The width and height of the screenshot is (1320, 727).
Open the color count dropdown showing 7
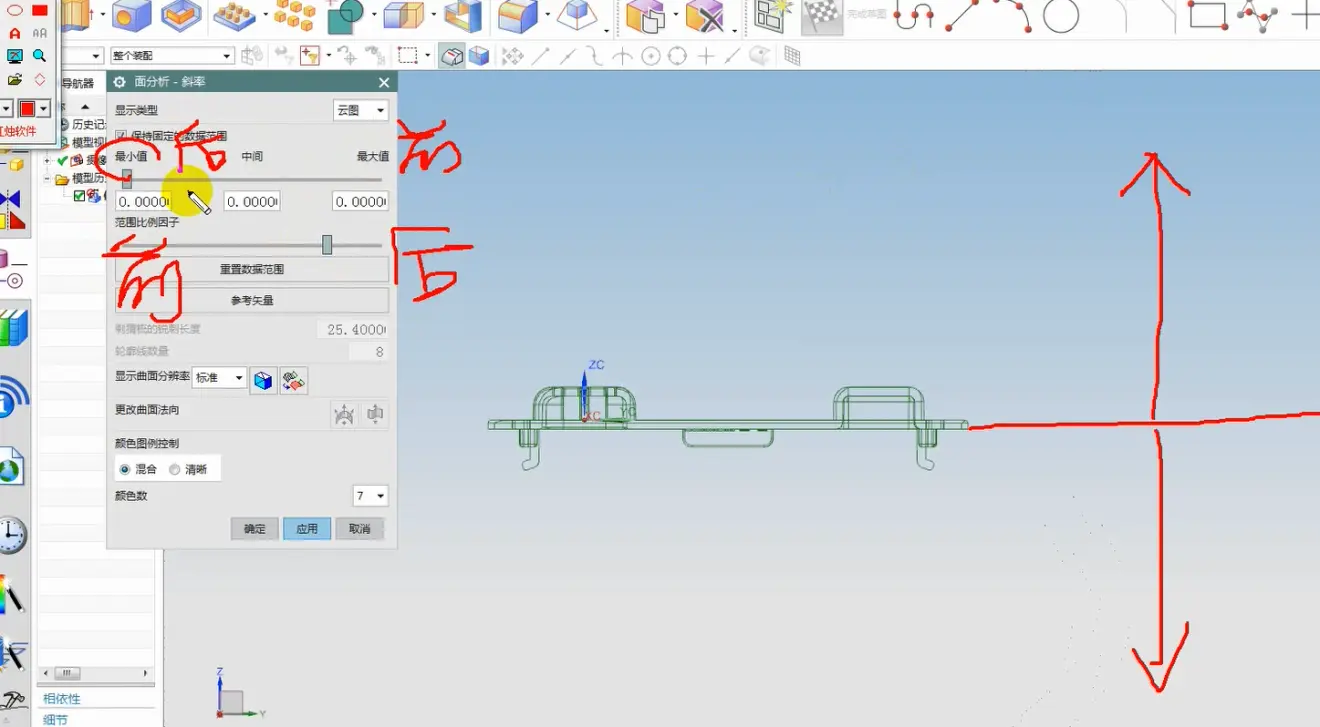(x=370, y=496)
